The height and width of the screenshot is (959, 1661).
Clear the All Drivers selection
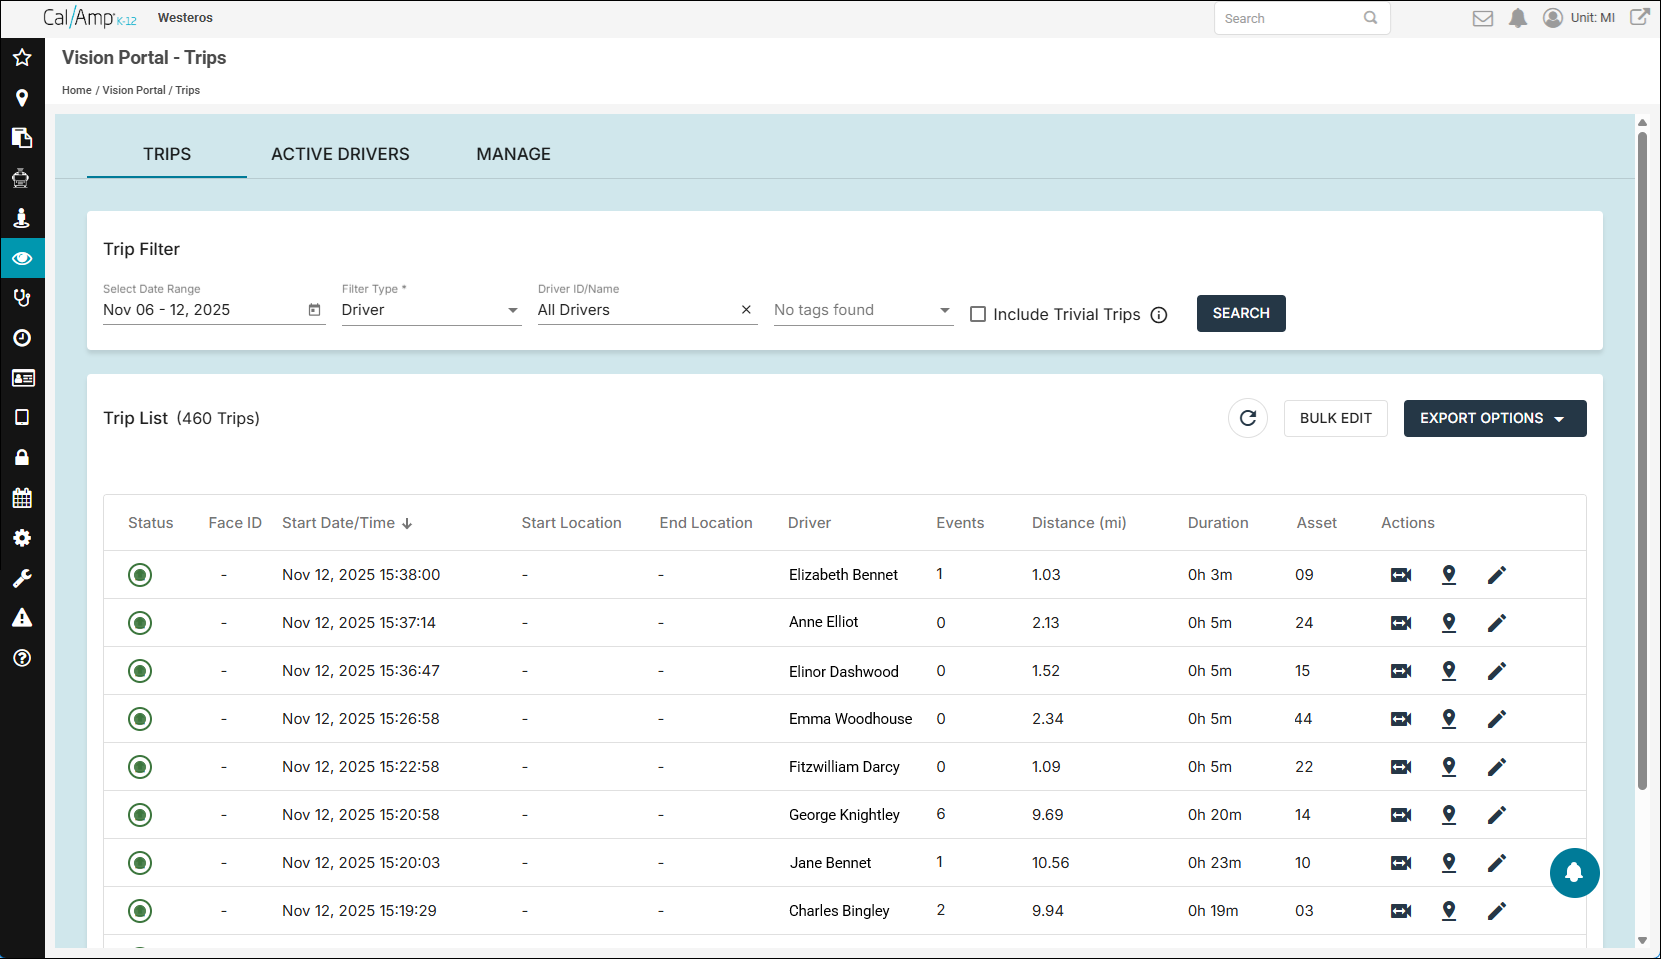tap(746, 310)
